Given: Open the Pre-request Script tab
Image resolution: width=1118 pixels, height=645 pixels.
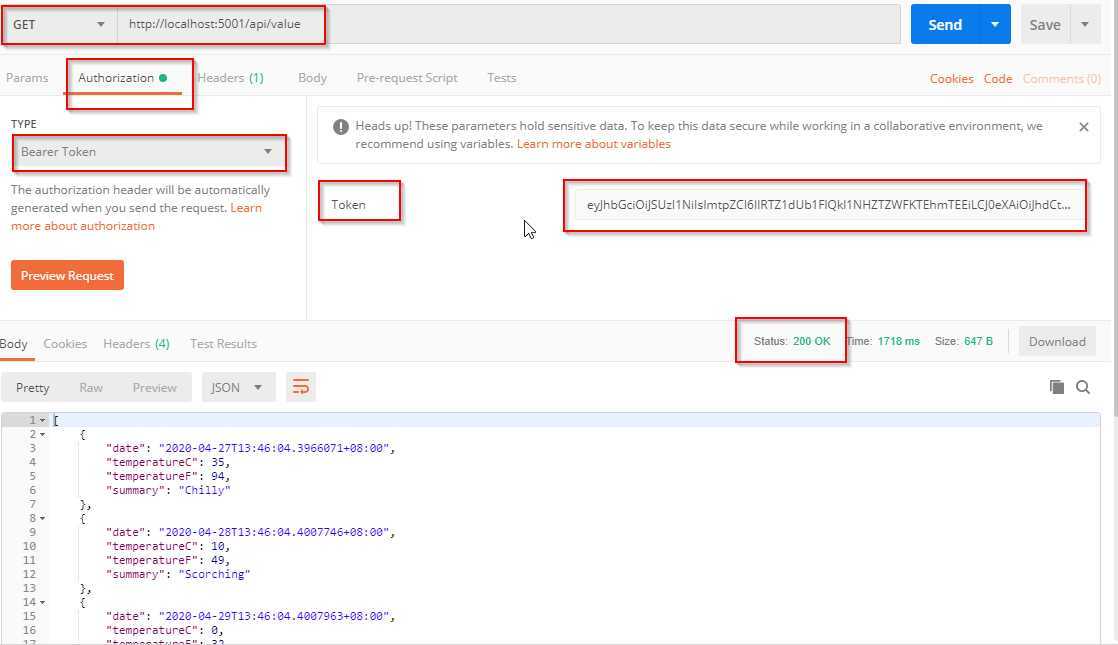Looking at the screenshot, I should pyautogui.click(x=407, y=78).
